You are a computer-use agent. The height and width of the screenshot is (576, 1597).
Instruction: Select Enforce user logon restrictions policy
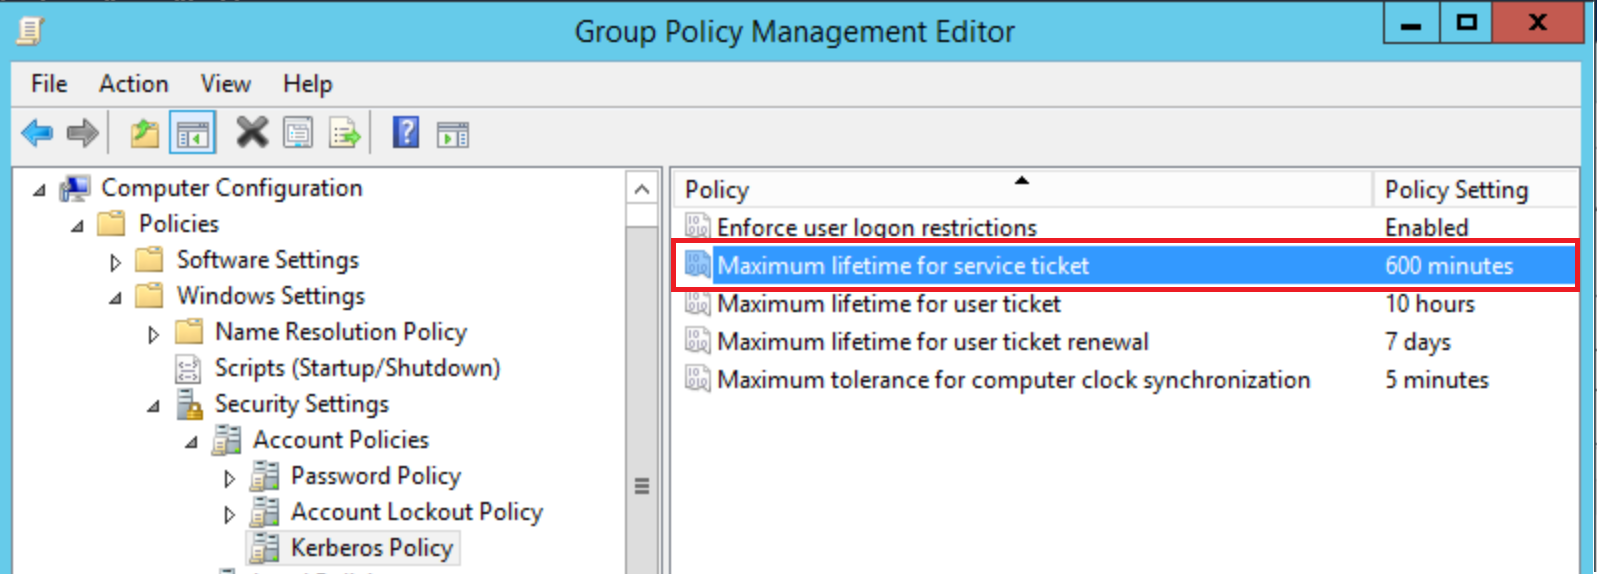tap(876, 228)
